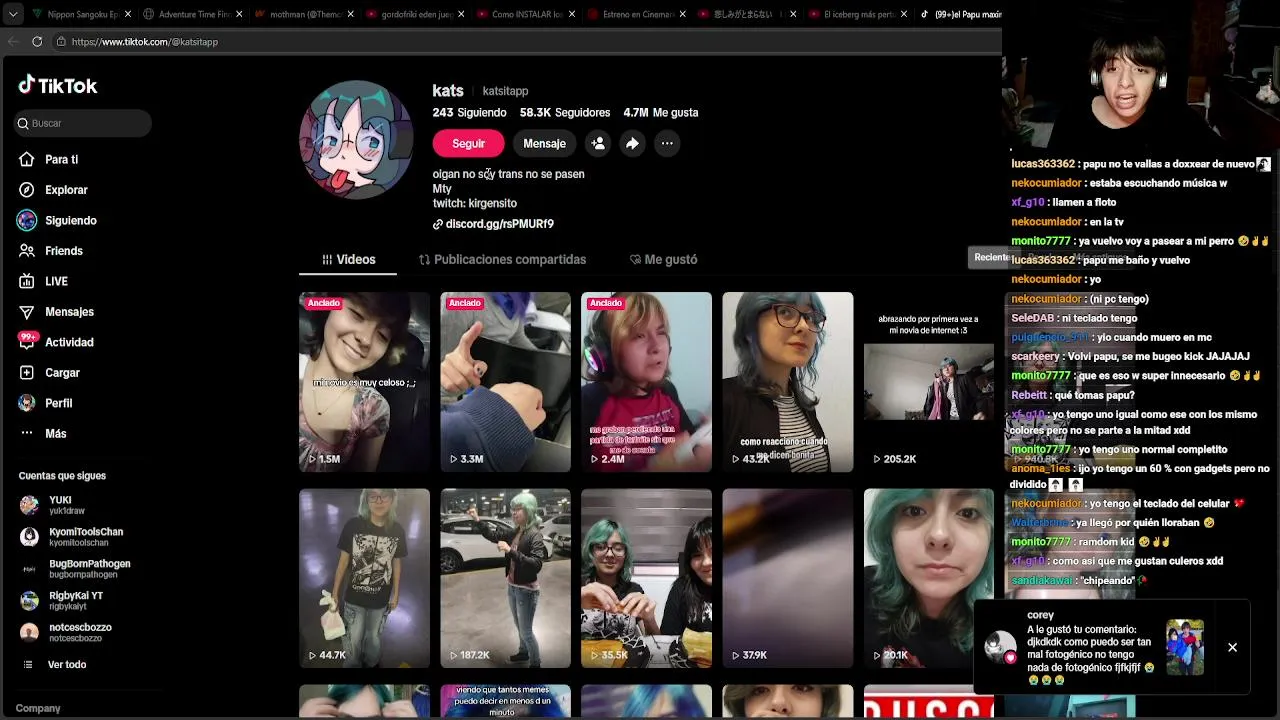Open Para ti feed

[61, 159]
